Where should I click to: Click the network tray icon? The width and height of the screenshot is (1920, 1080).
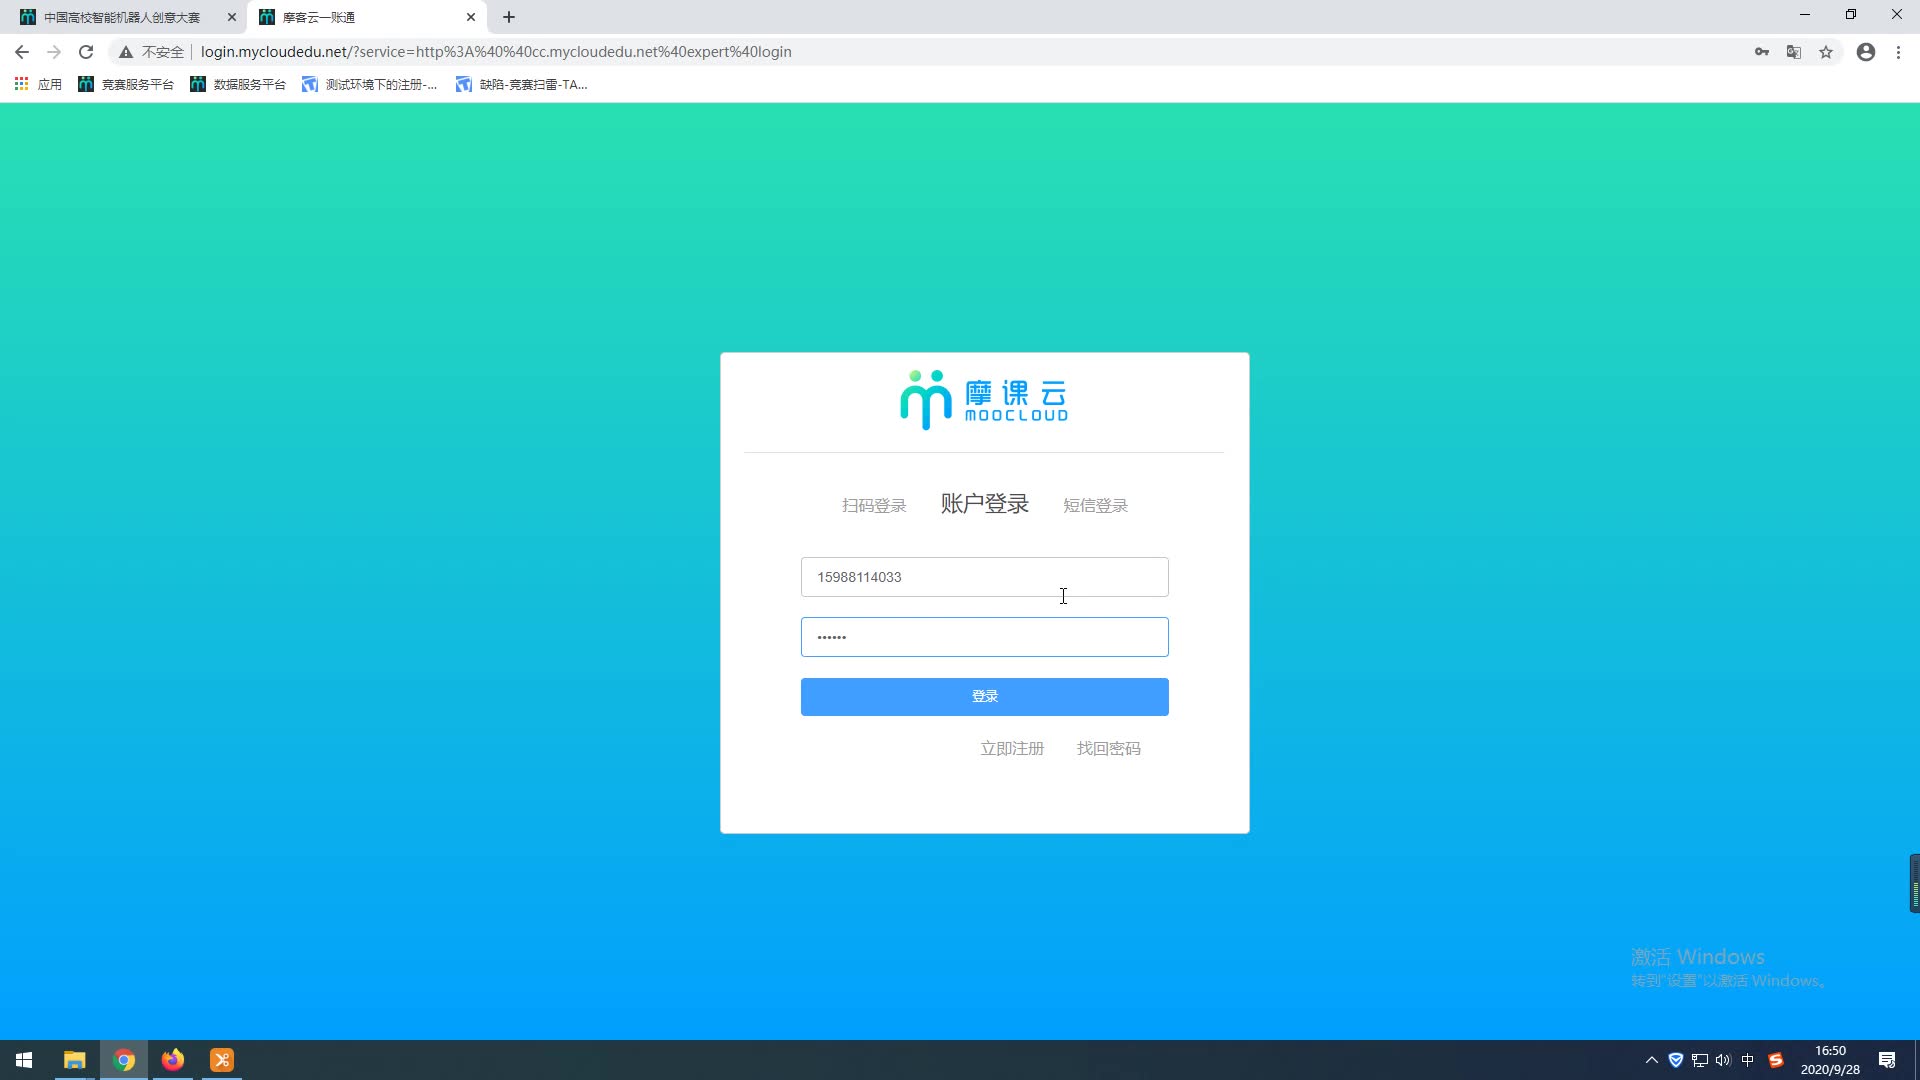click(x=1700, y=1060)
